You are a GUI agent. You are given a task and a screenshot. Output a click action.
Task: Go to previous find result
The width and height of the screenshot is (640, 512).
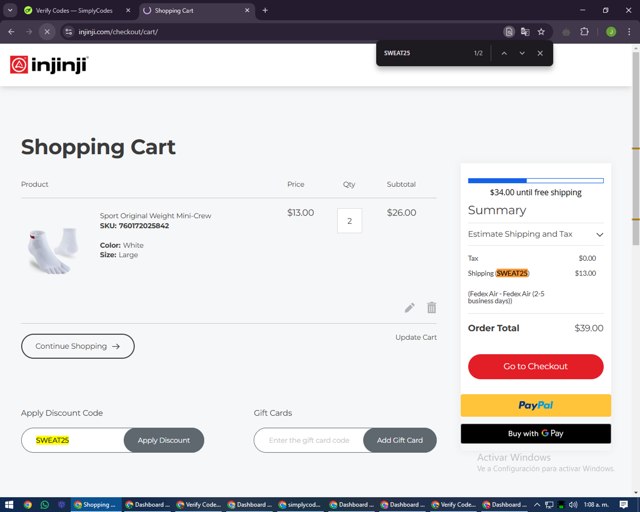coord(504,53)
